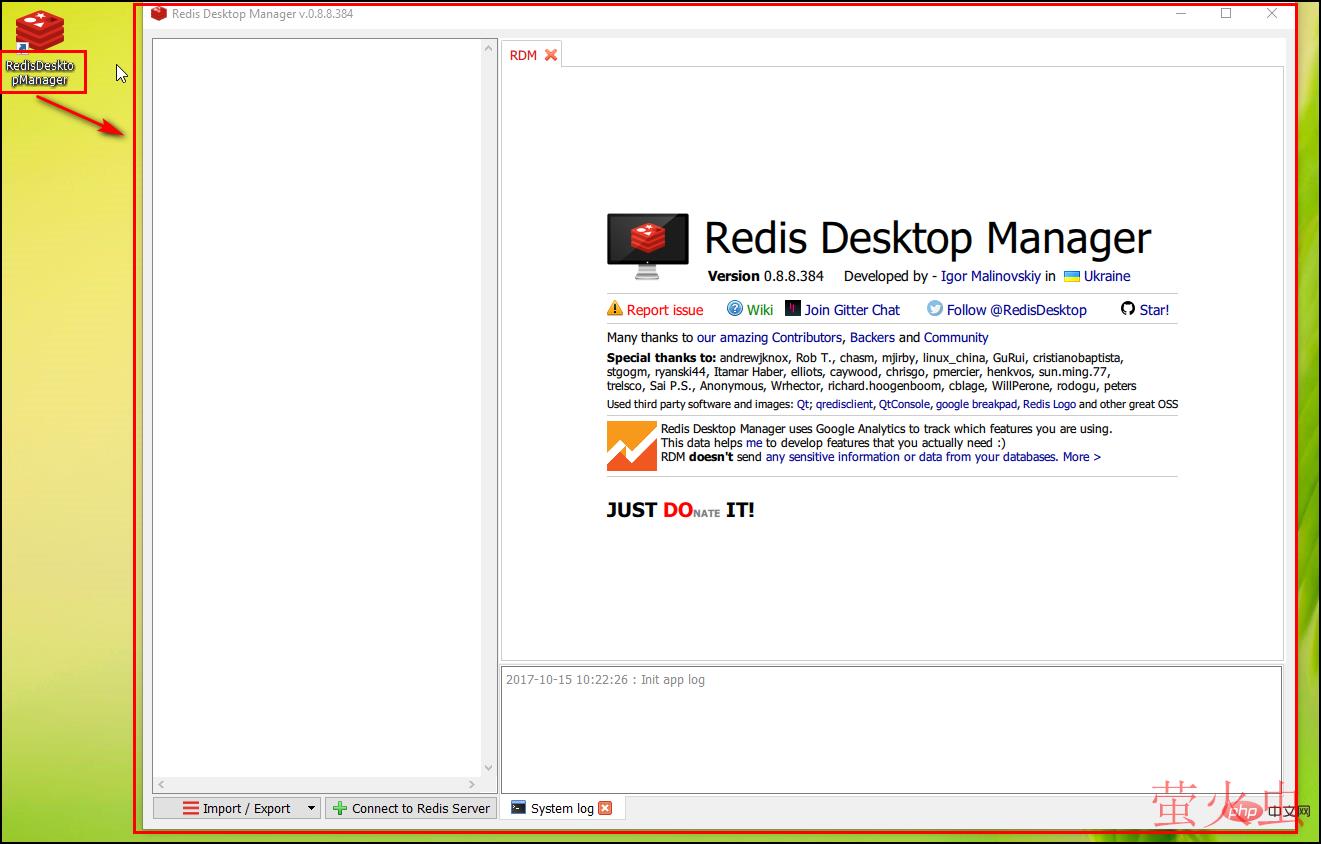Open the Star! link
This screenshot has width=1321, height=844.
point(1154,310)
